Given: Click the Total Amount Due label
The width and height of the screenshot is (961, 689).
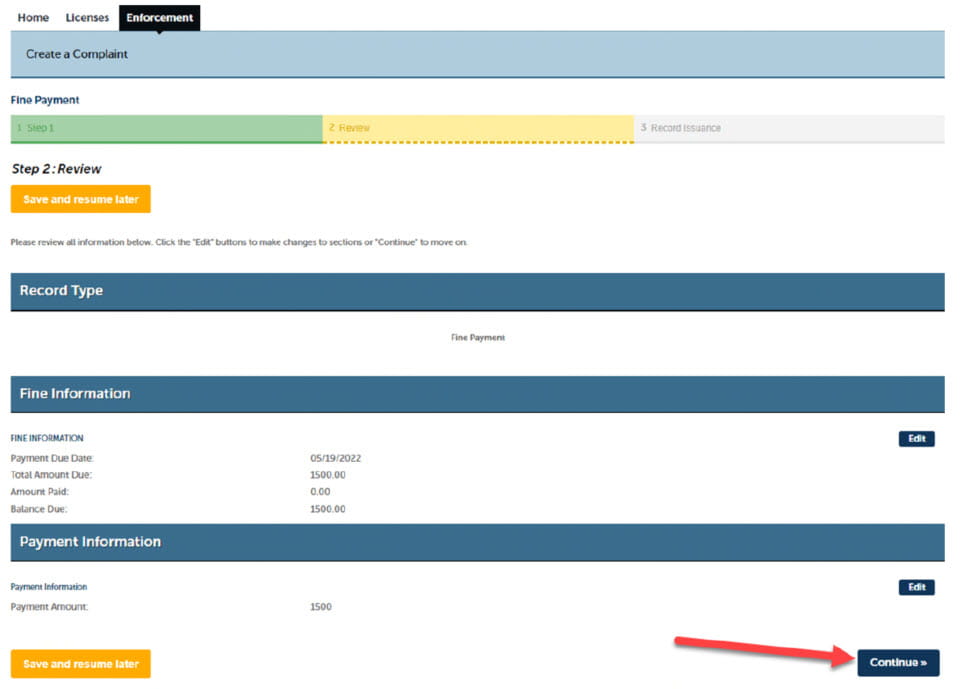Looking at the screenshot, I should [x=51, y=475].
